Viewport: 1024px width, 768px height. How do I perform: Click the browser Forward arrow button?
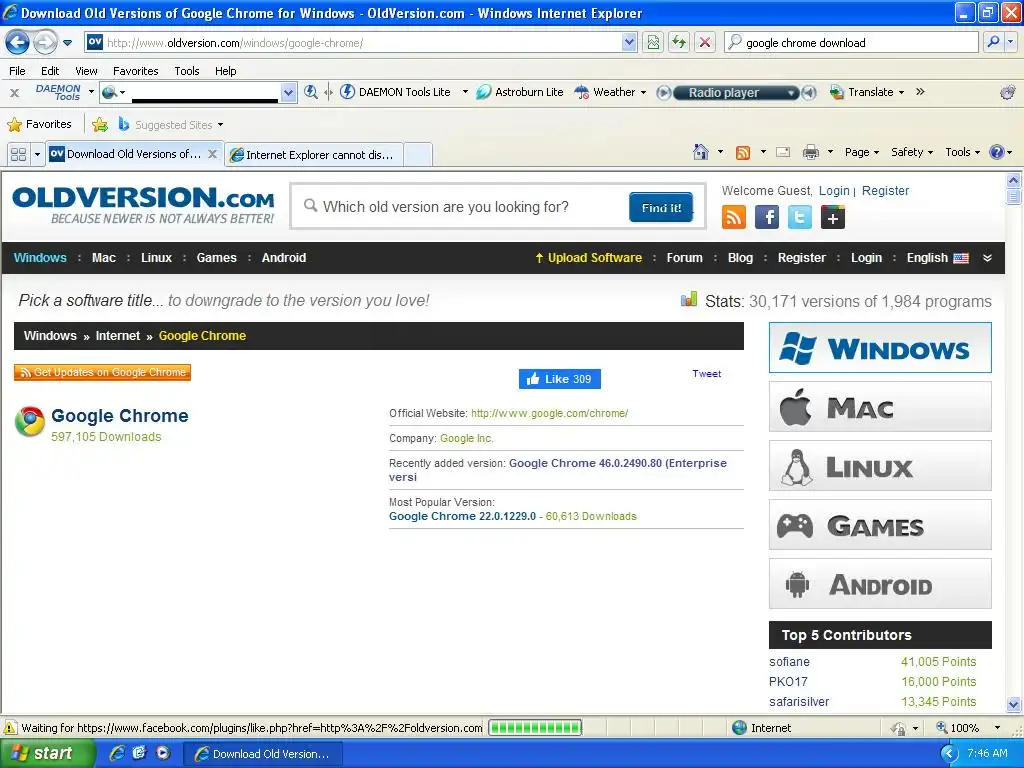[45, 43]
